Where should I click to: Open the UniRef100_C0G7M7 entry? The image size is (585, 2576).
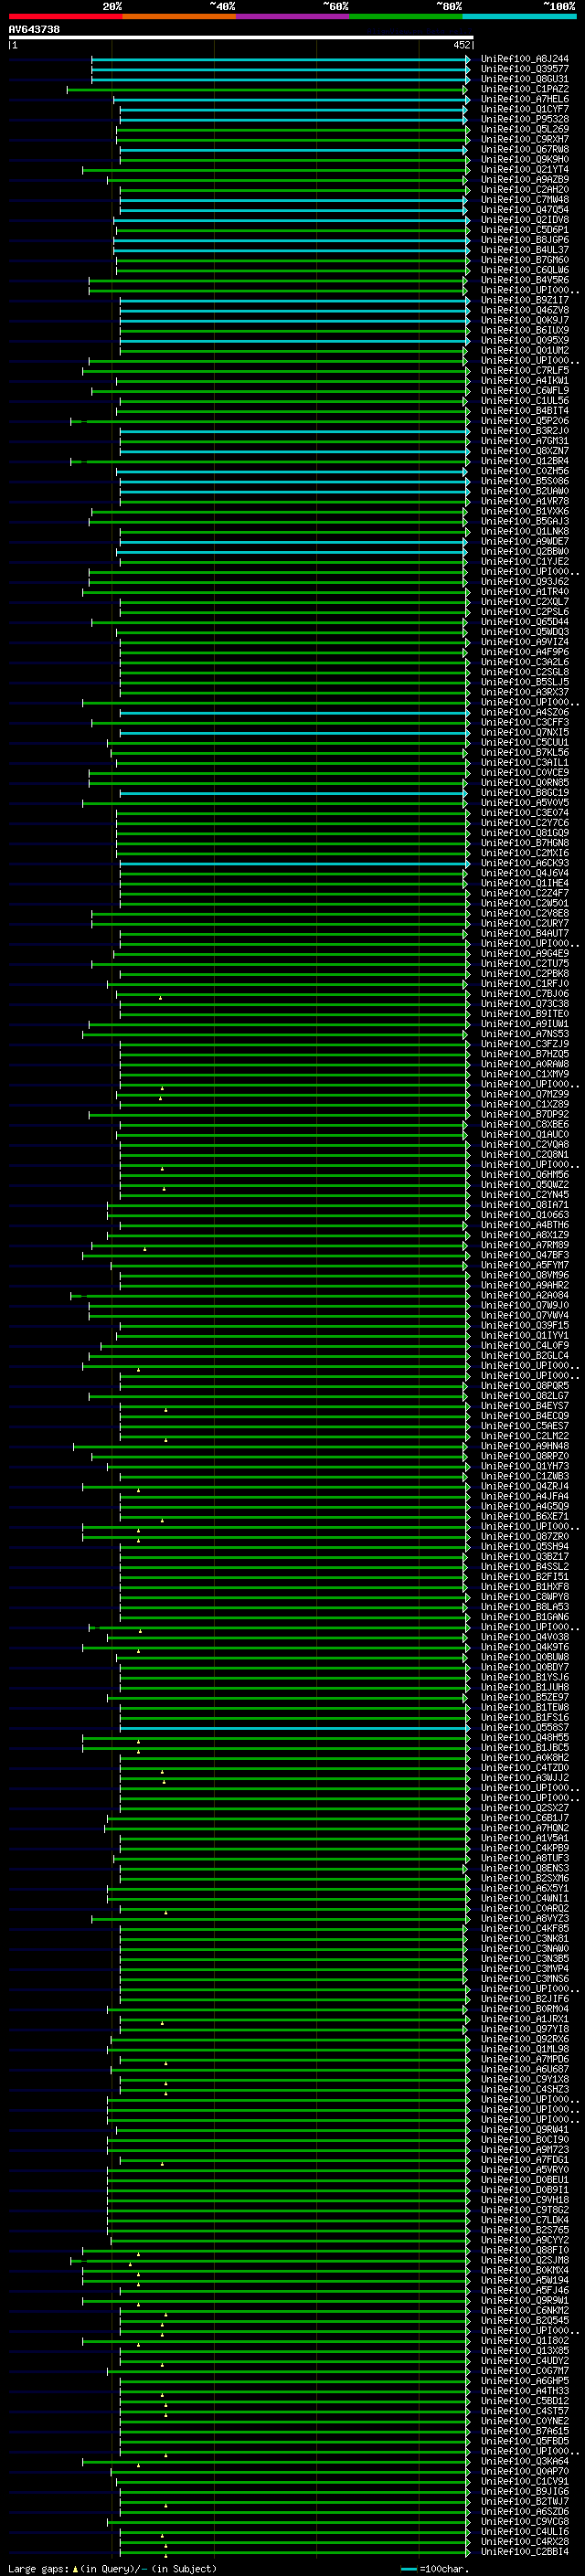pyautogui.click(x=525, y=2371)
